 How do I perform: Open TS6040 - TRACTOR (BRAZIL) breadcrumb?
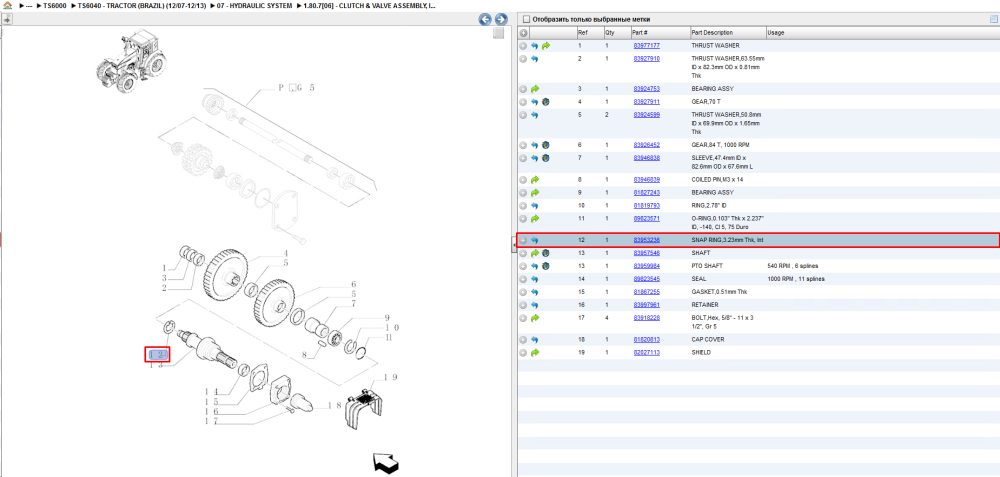click(x=142, y=5)
